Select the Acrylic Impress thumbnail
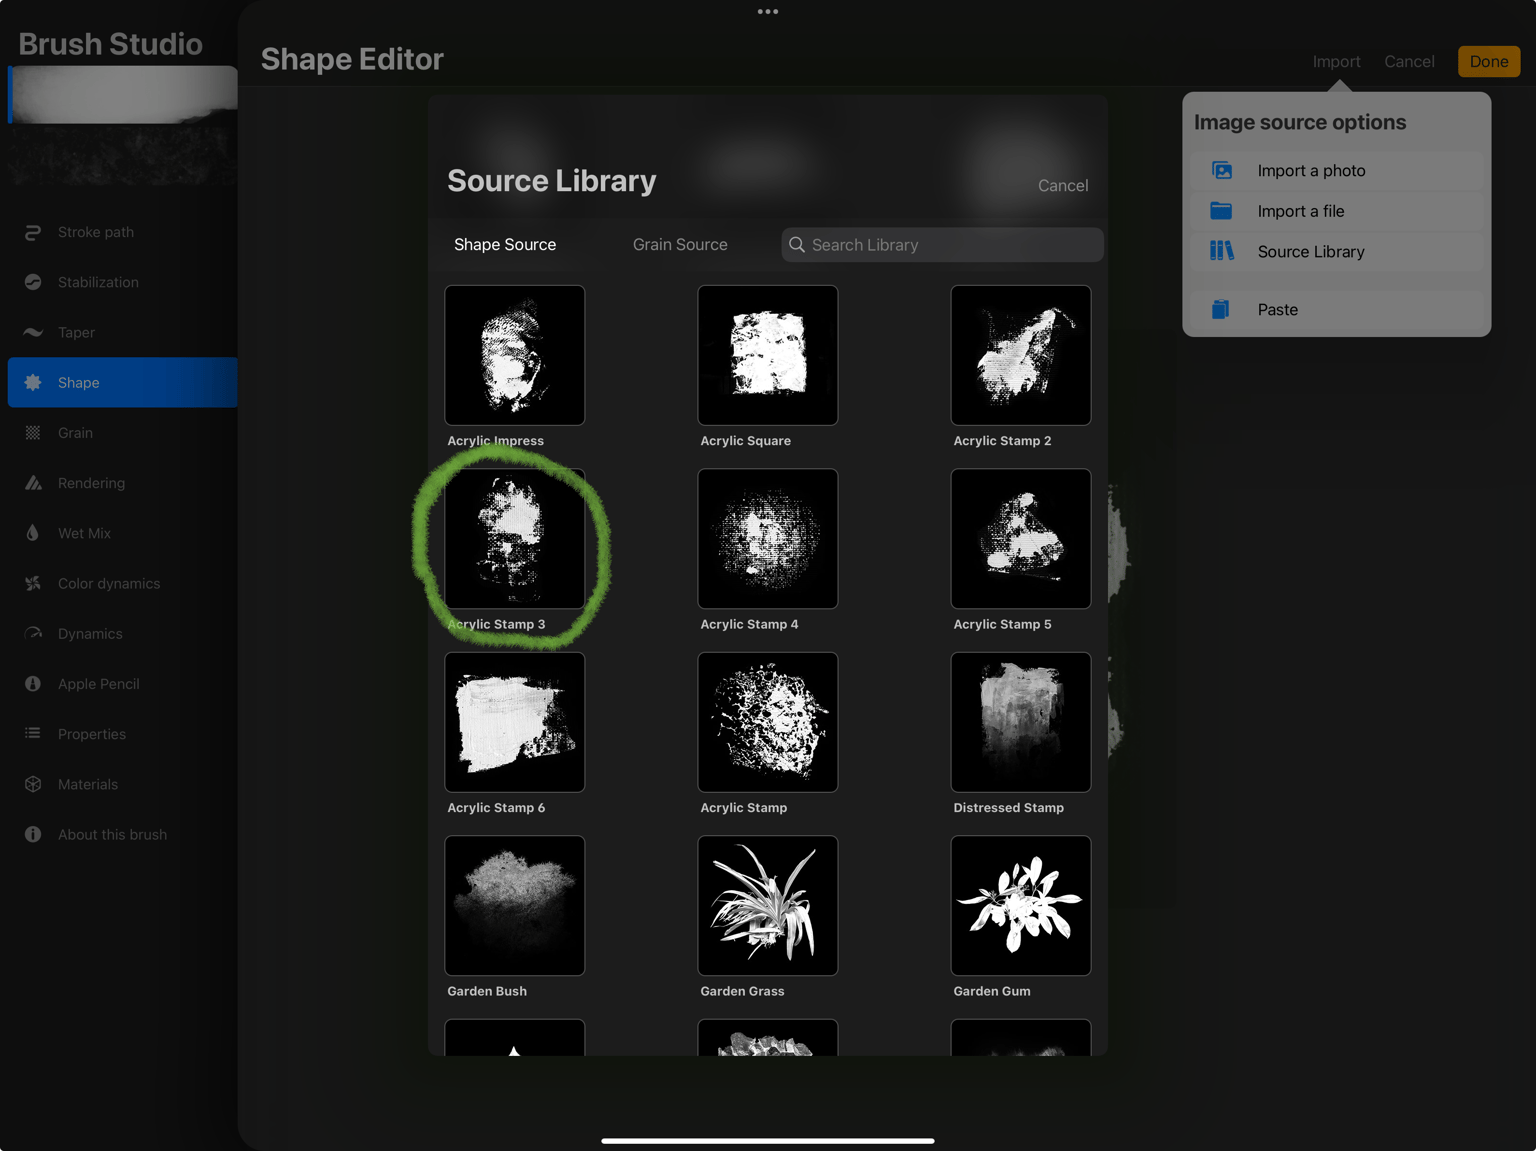This screenshot has width=1536, height=1151. click(515, 355)
